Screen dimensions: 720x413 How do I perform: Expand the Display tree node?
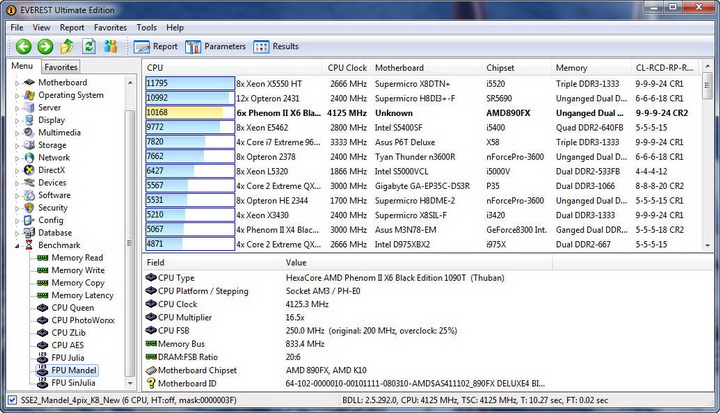pyautogui.click(x=17, y=120)
